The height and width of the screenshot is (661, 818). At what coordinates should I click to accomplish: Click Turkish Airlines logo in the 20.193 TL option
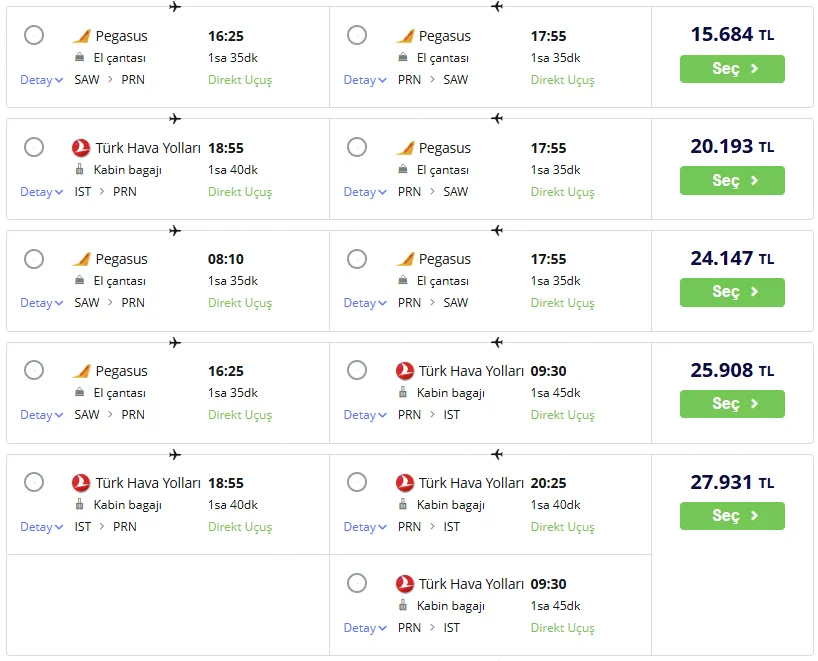(x=82, y=148)
